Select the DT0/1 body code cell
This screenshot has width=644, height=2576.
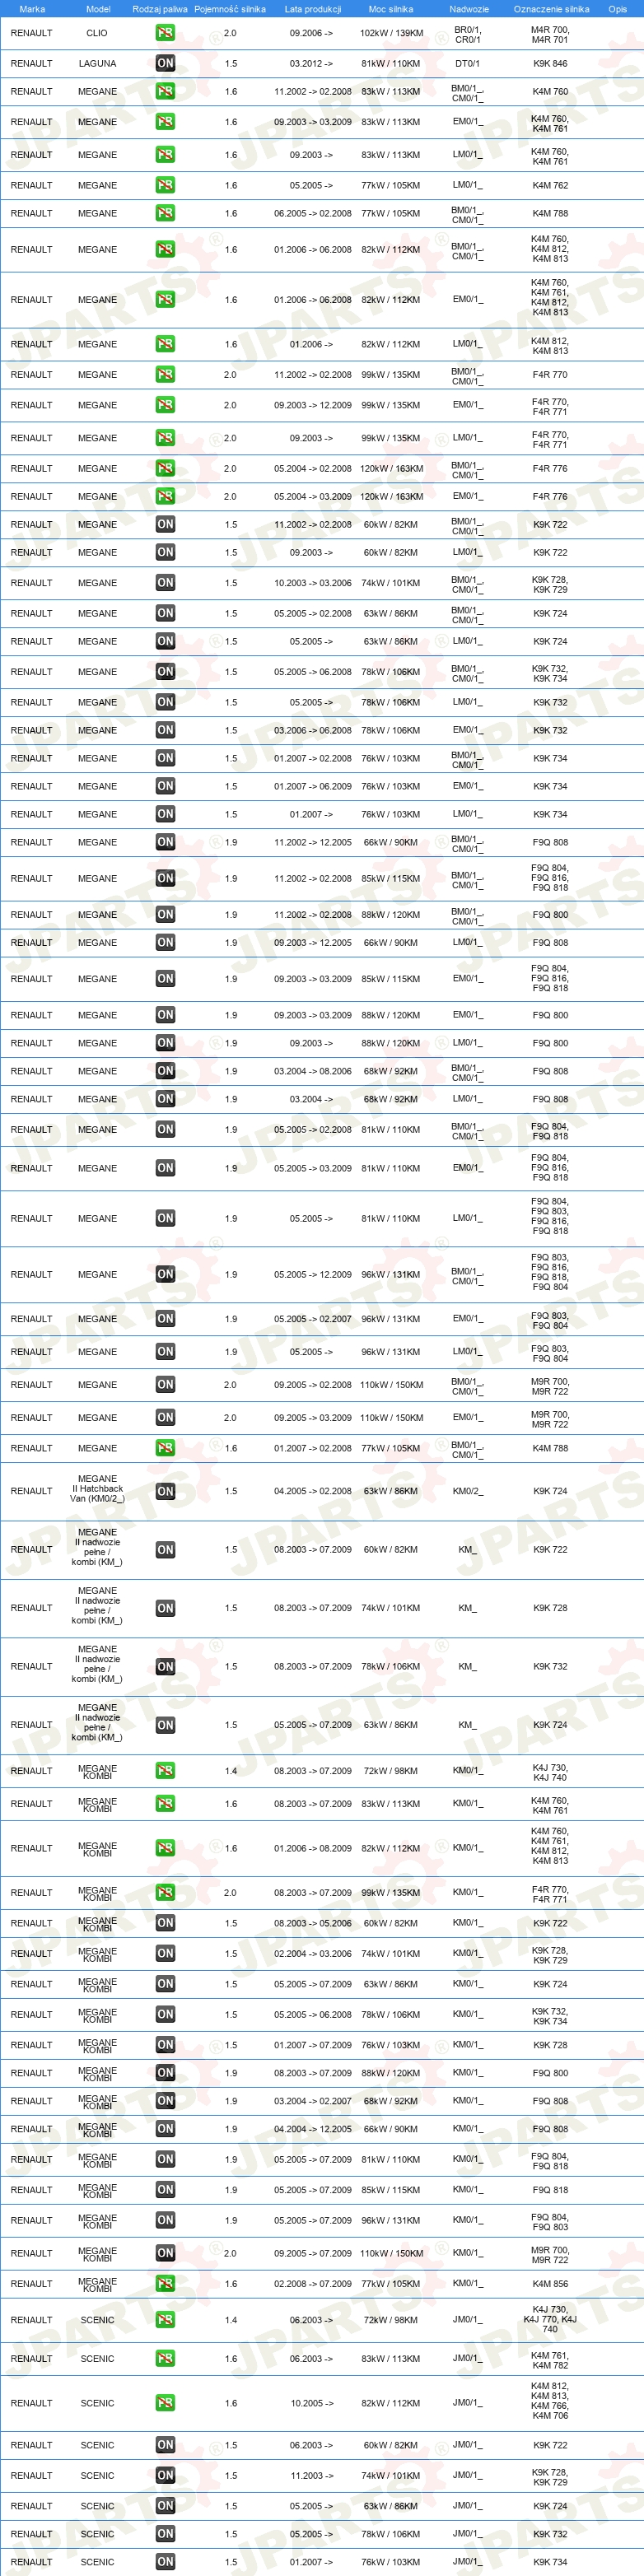point(467,63)
